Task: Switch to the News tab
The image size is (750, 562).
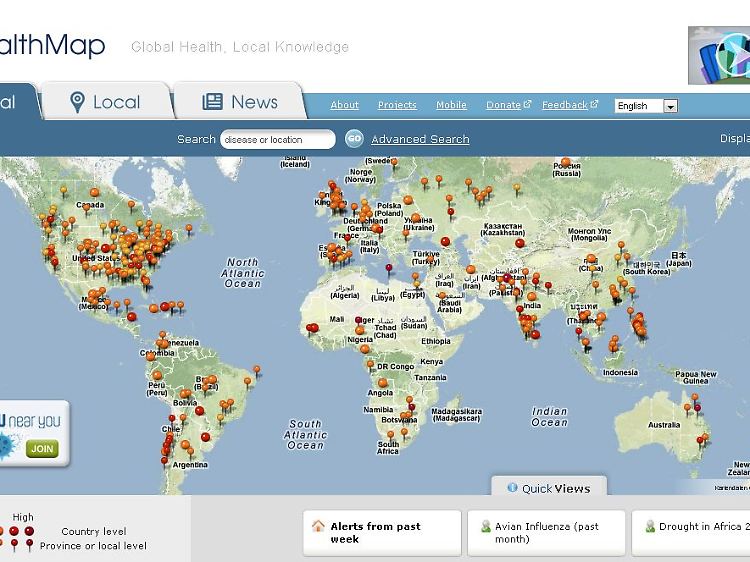Action: pos(239,101)
